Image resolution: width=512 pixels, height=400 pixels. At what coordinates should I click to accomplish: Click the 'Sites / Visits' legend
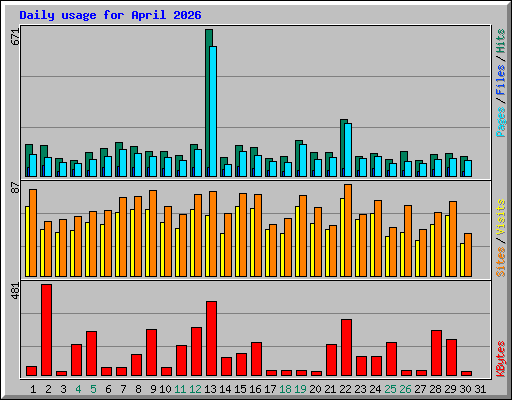501,238
